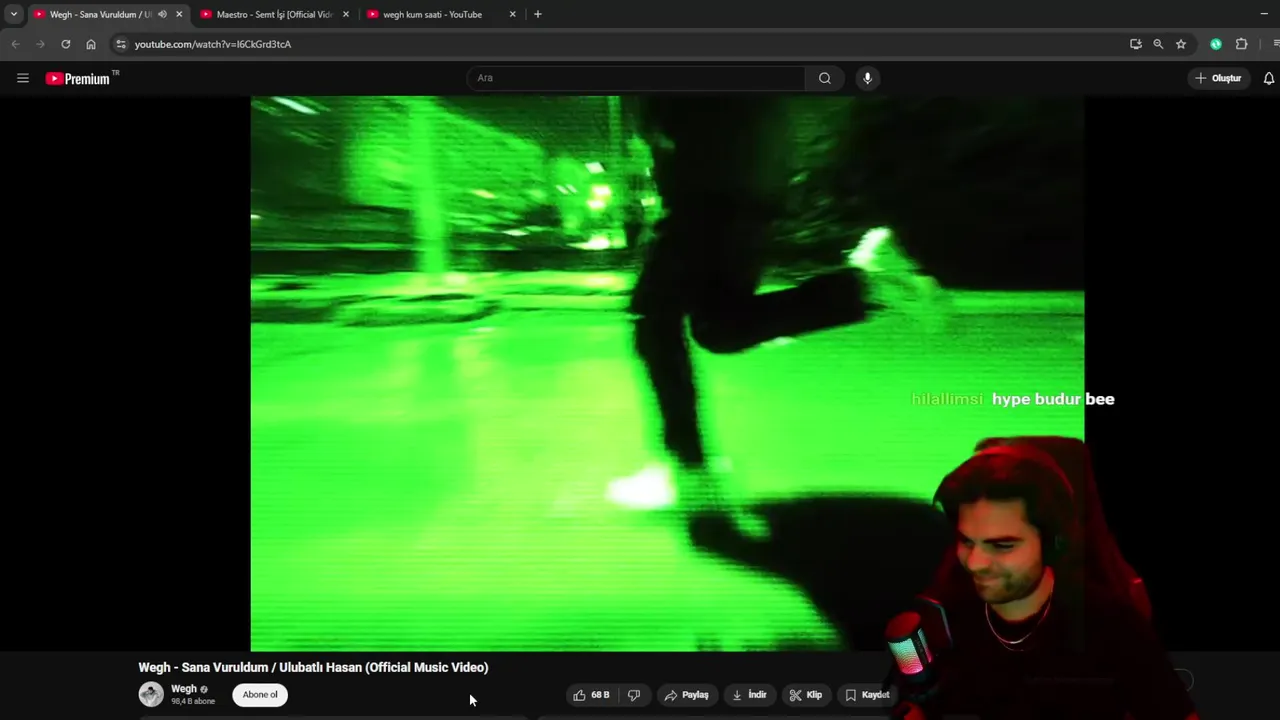Focus the Ara search field
The image size is (1280, 720).
(635, 78)
